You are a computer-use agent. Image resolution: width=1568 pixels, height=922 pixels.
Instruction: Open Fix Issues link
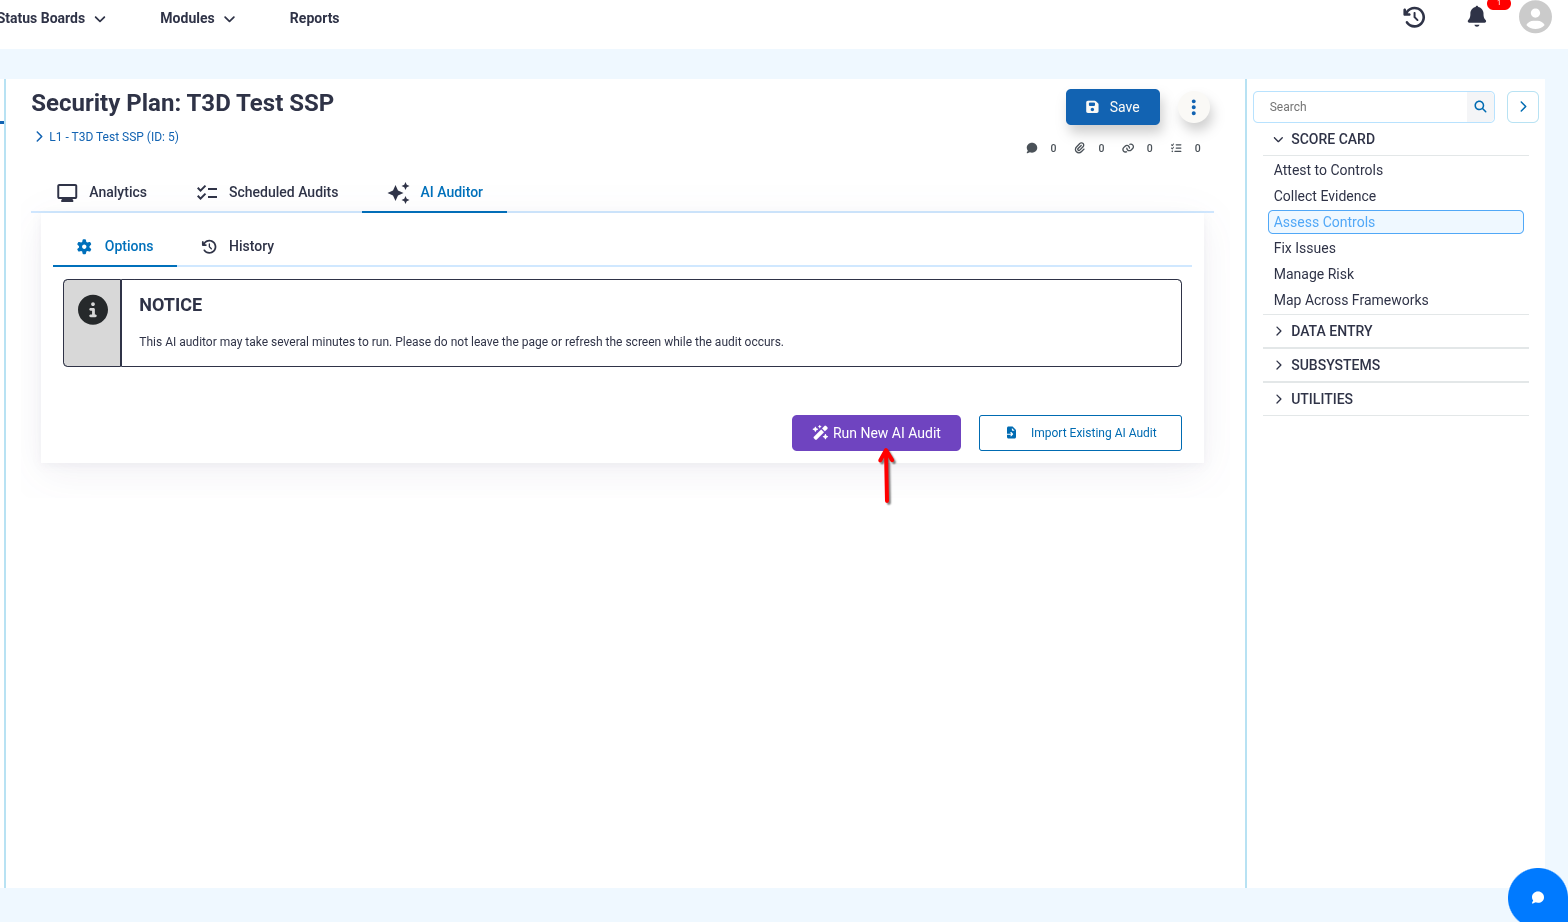[x=1304, y=248]
